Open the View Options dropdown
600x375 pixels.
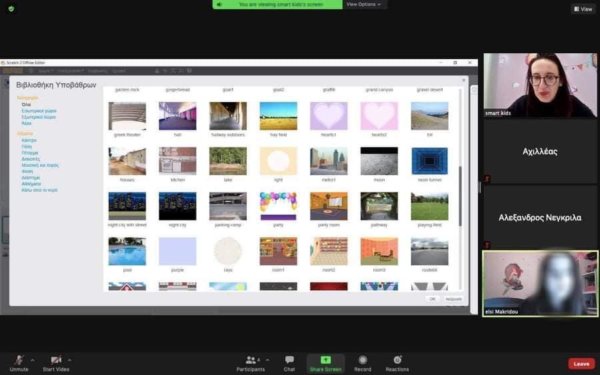[364, 5]
